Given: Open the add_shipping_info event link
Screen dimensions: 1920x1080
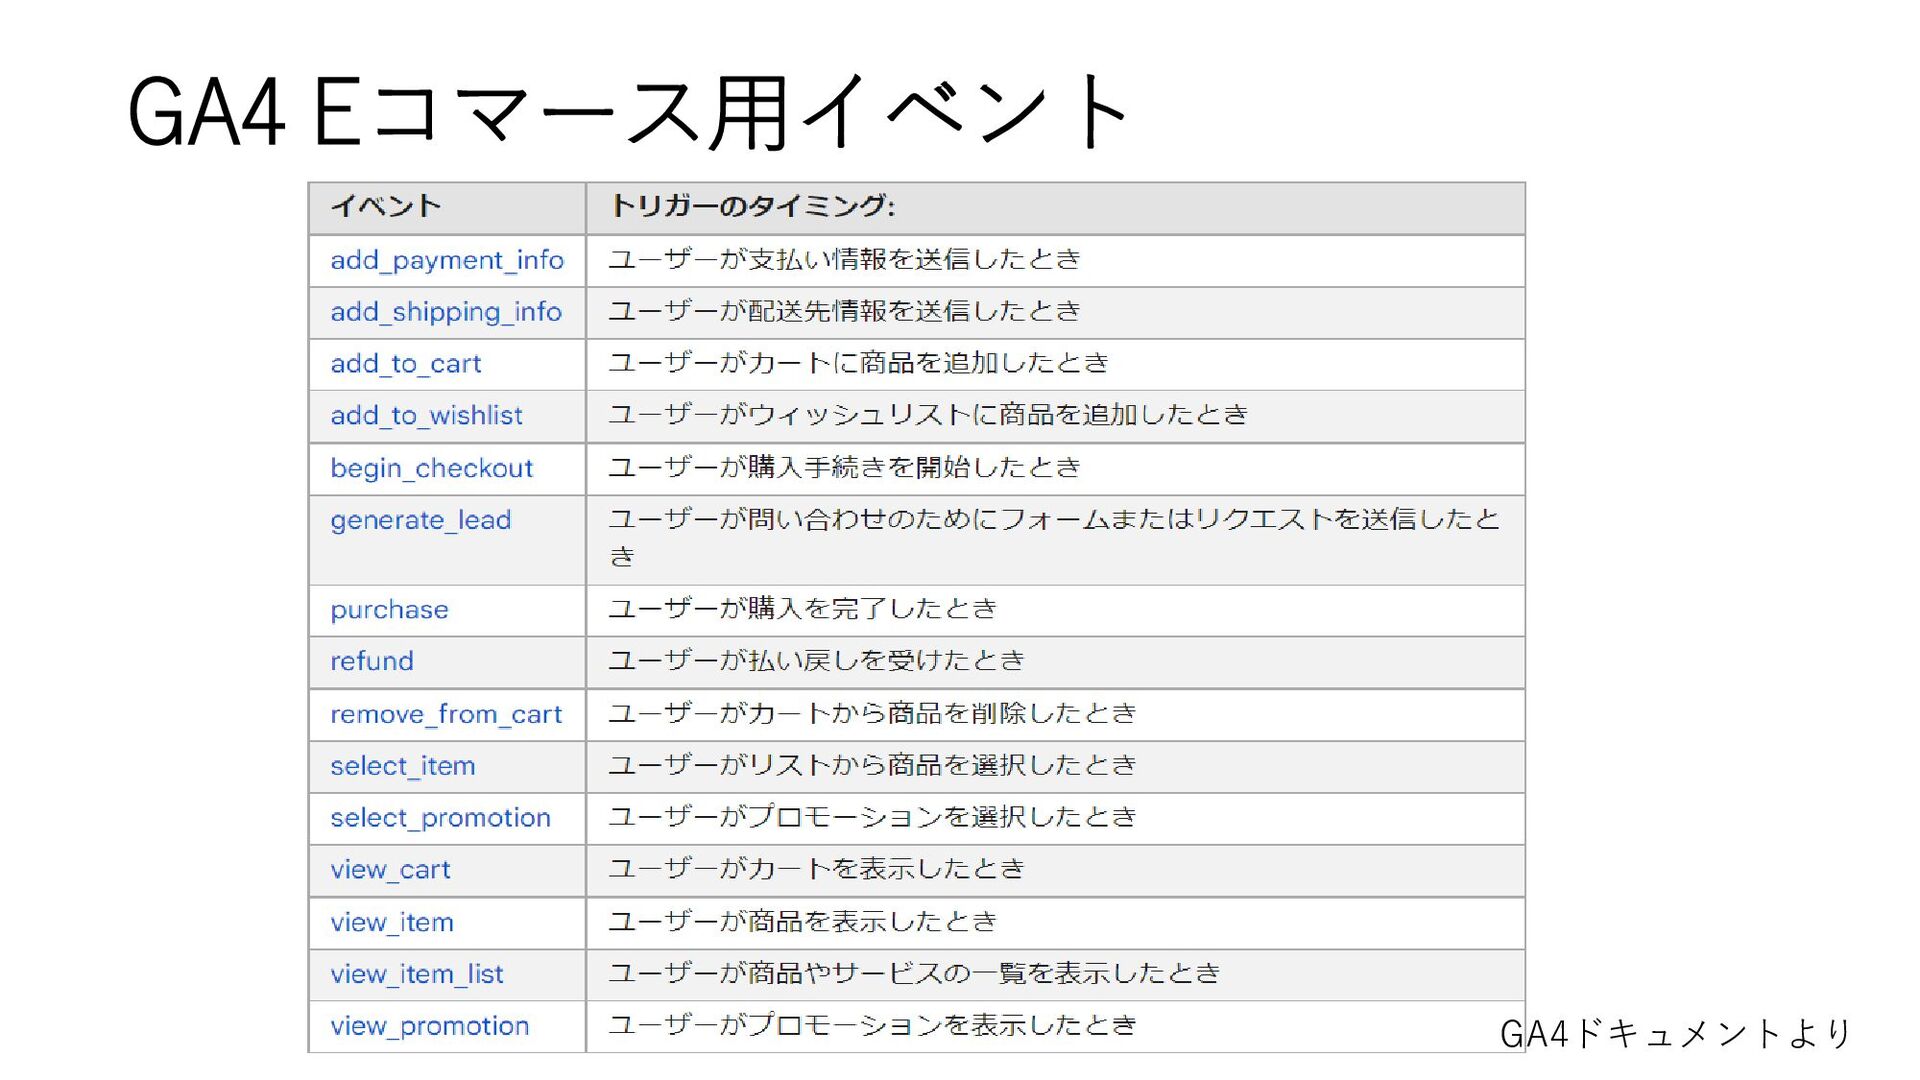Looking at the screenshot, I should (446, 312).
